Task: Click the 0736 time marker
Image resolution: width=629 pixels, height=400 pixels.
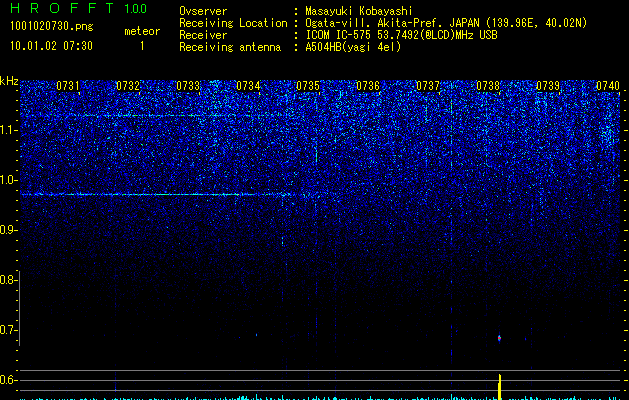Action: tap(368, 86)
